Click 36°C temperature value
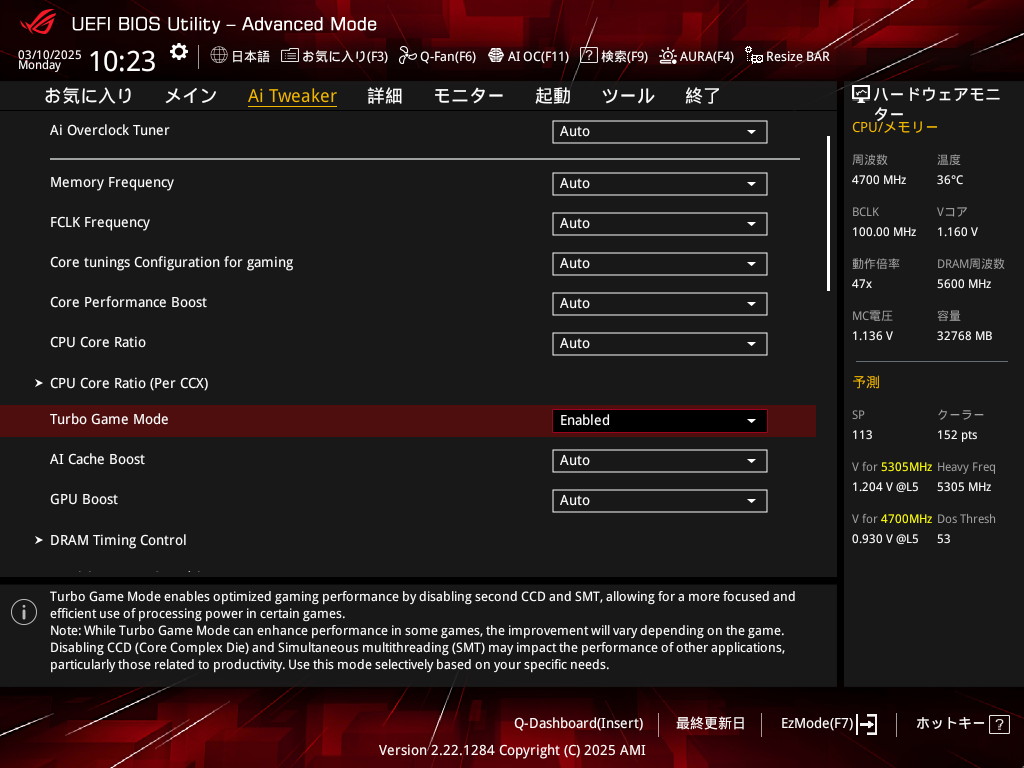 pyautogui.click(x=950, y=180)
